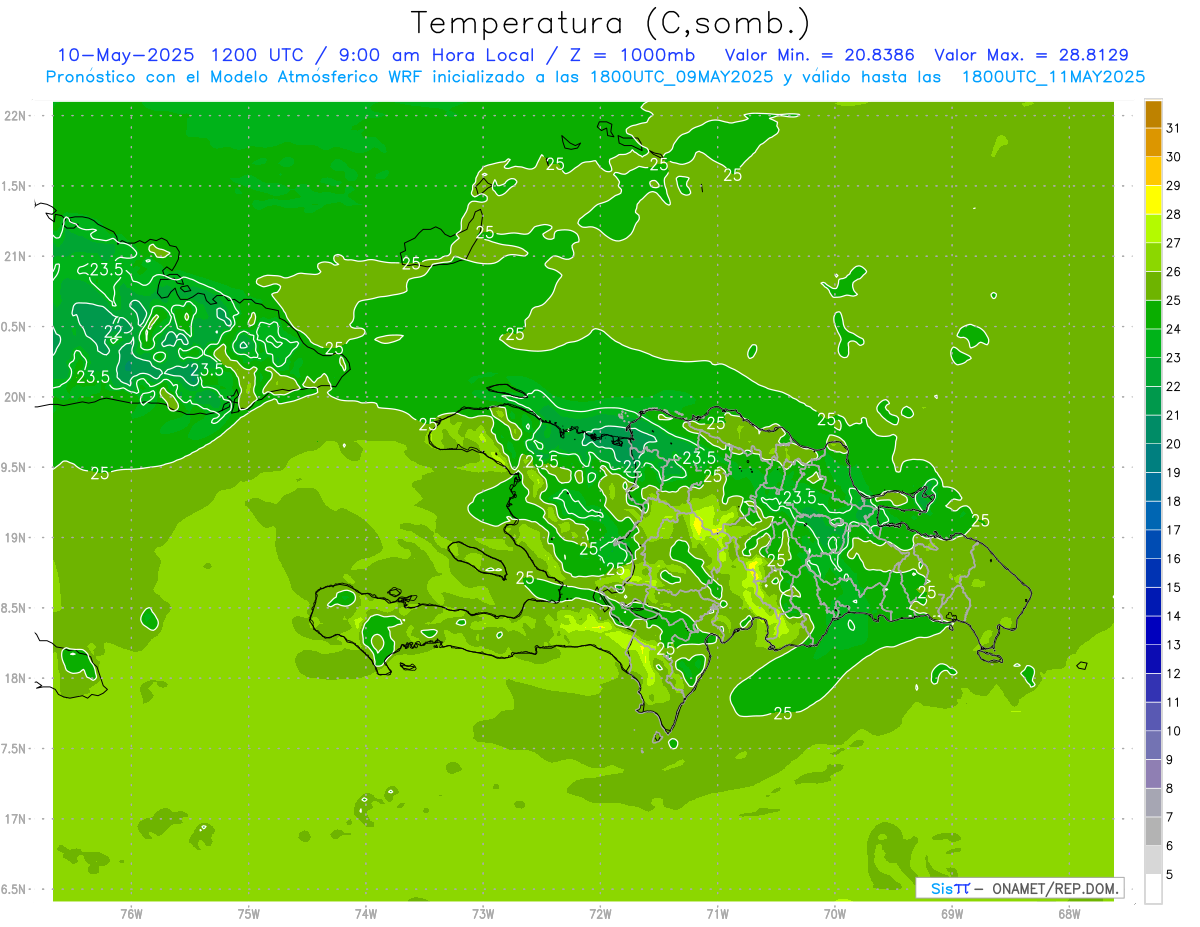Click the 72W longitude label
Screen dimensions: 1200x927
coord(600,914)
